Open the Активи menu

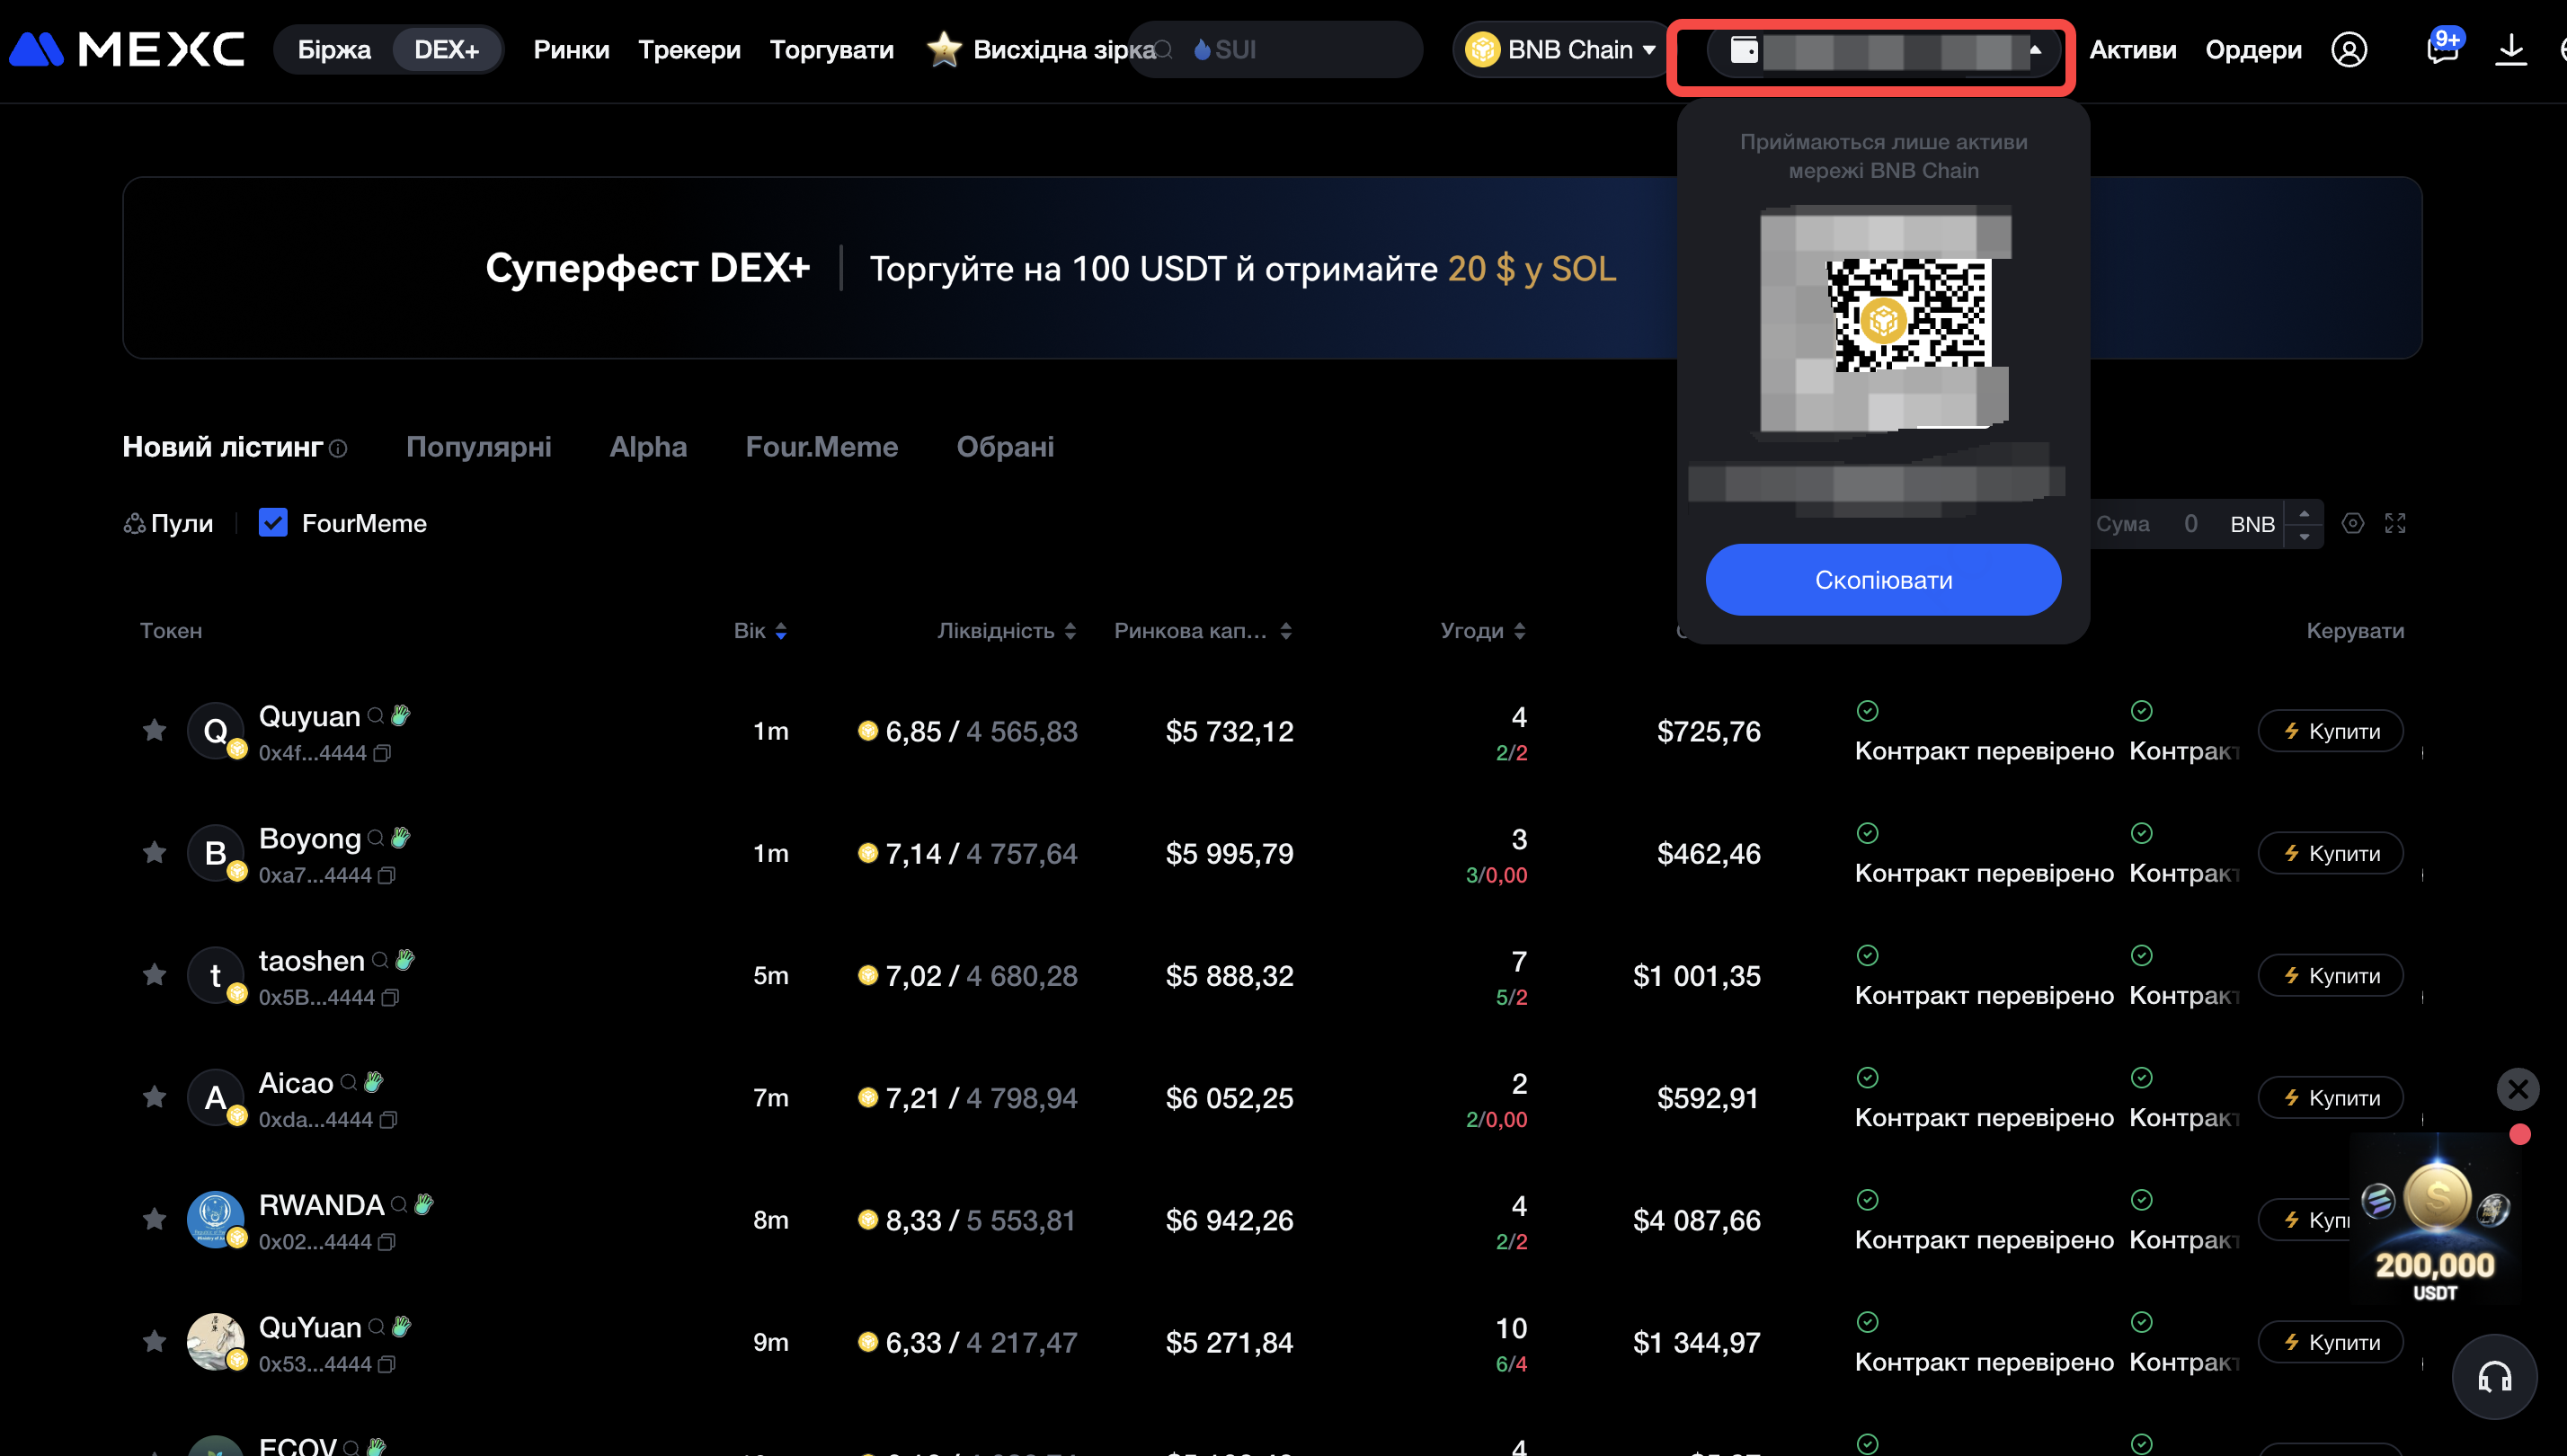2133,49
